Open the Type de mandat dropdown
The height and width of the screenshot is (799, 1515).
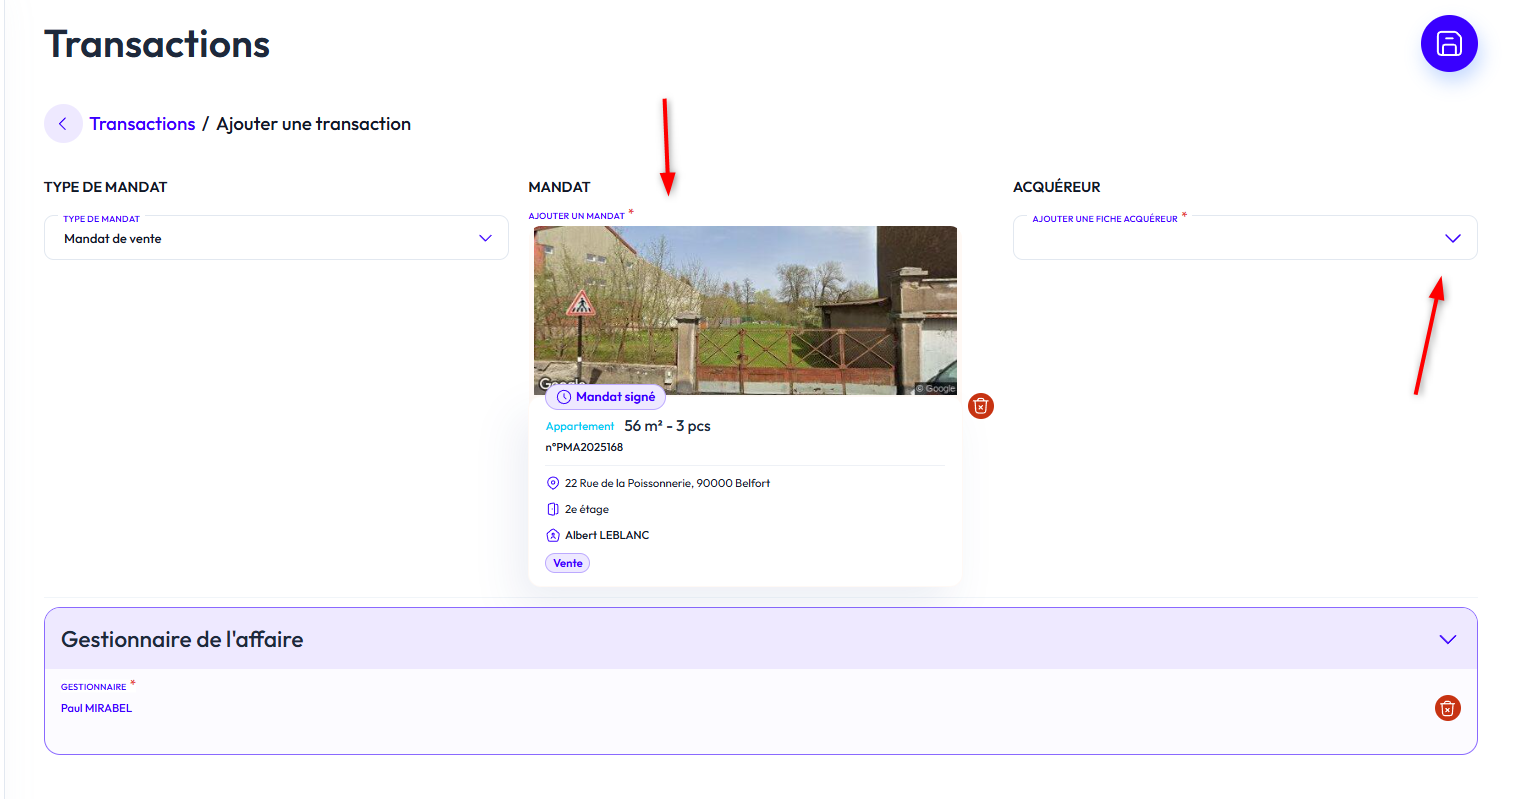click(276, 238)
